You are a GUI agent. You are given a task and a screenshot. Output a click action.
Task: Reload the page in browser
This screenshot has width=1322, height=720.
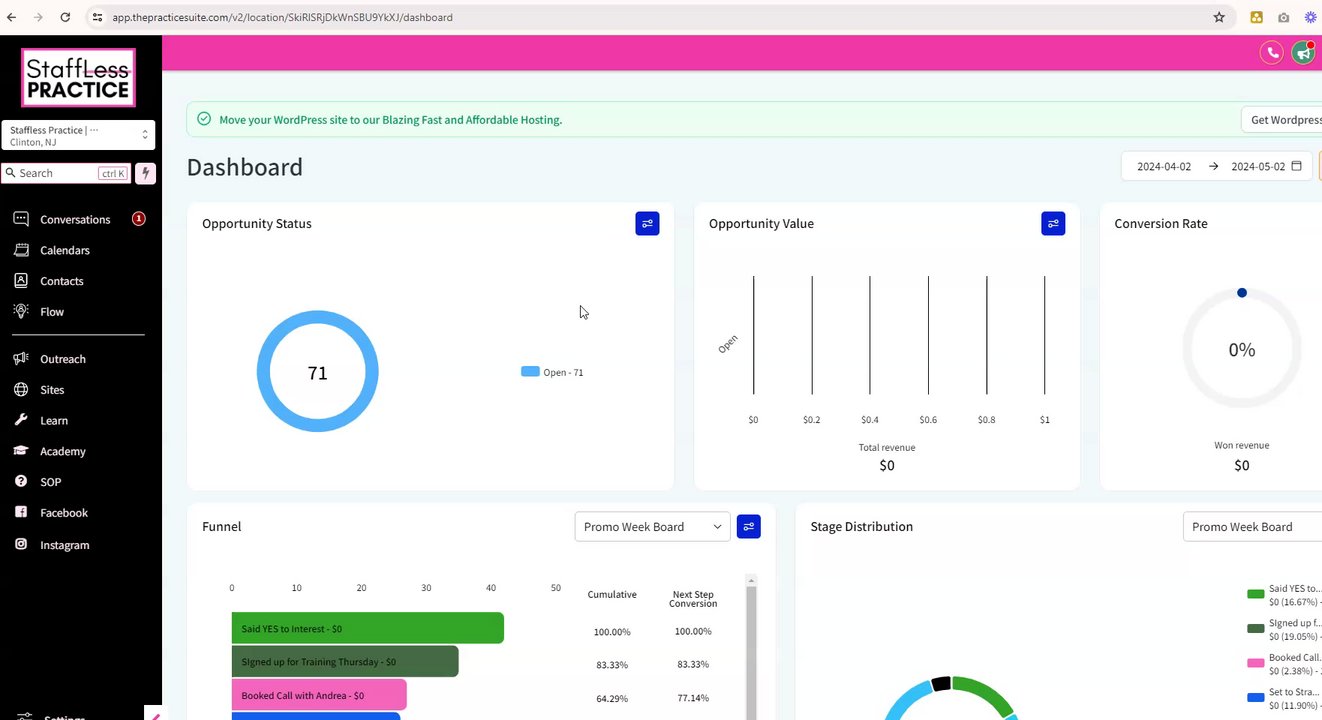(65, 17)
